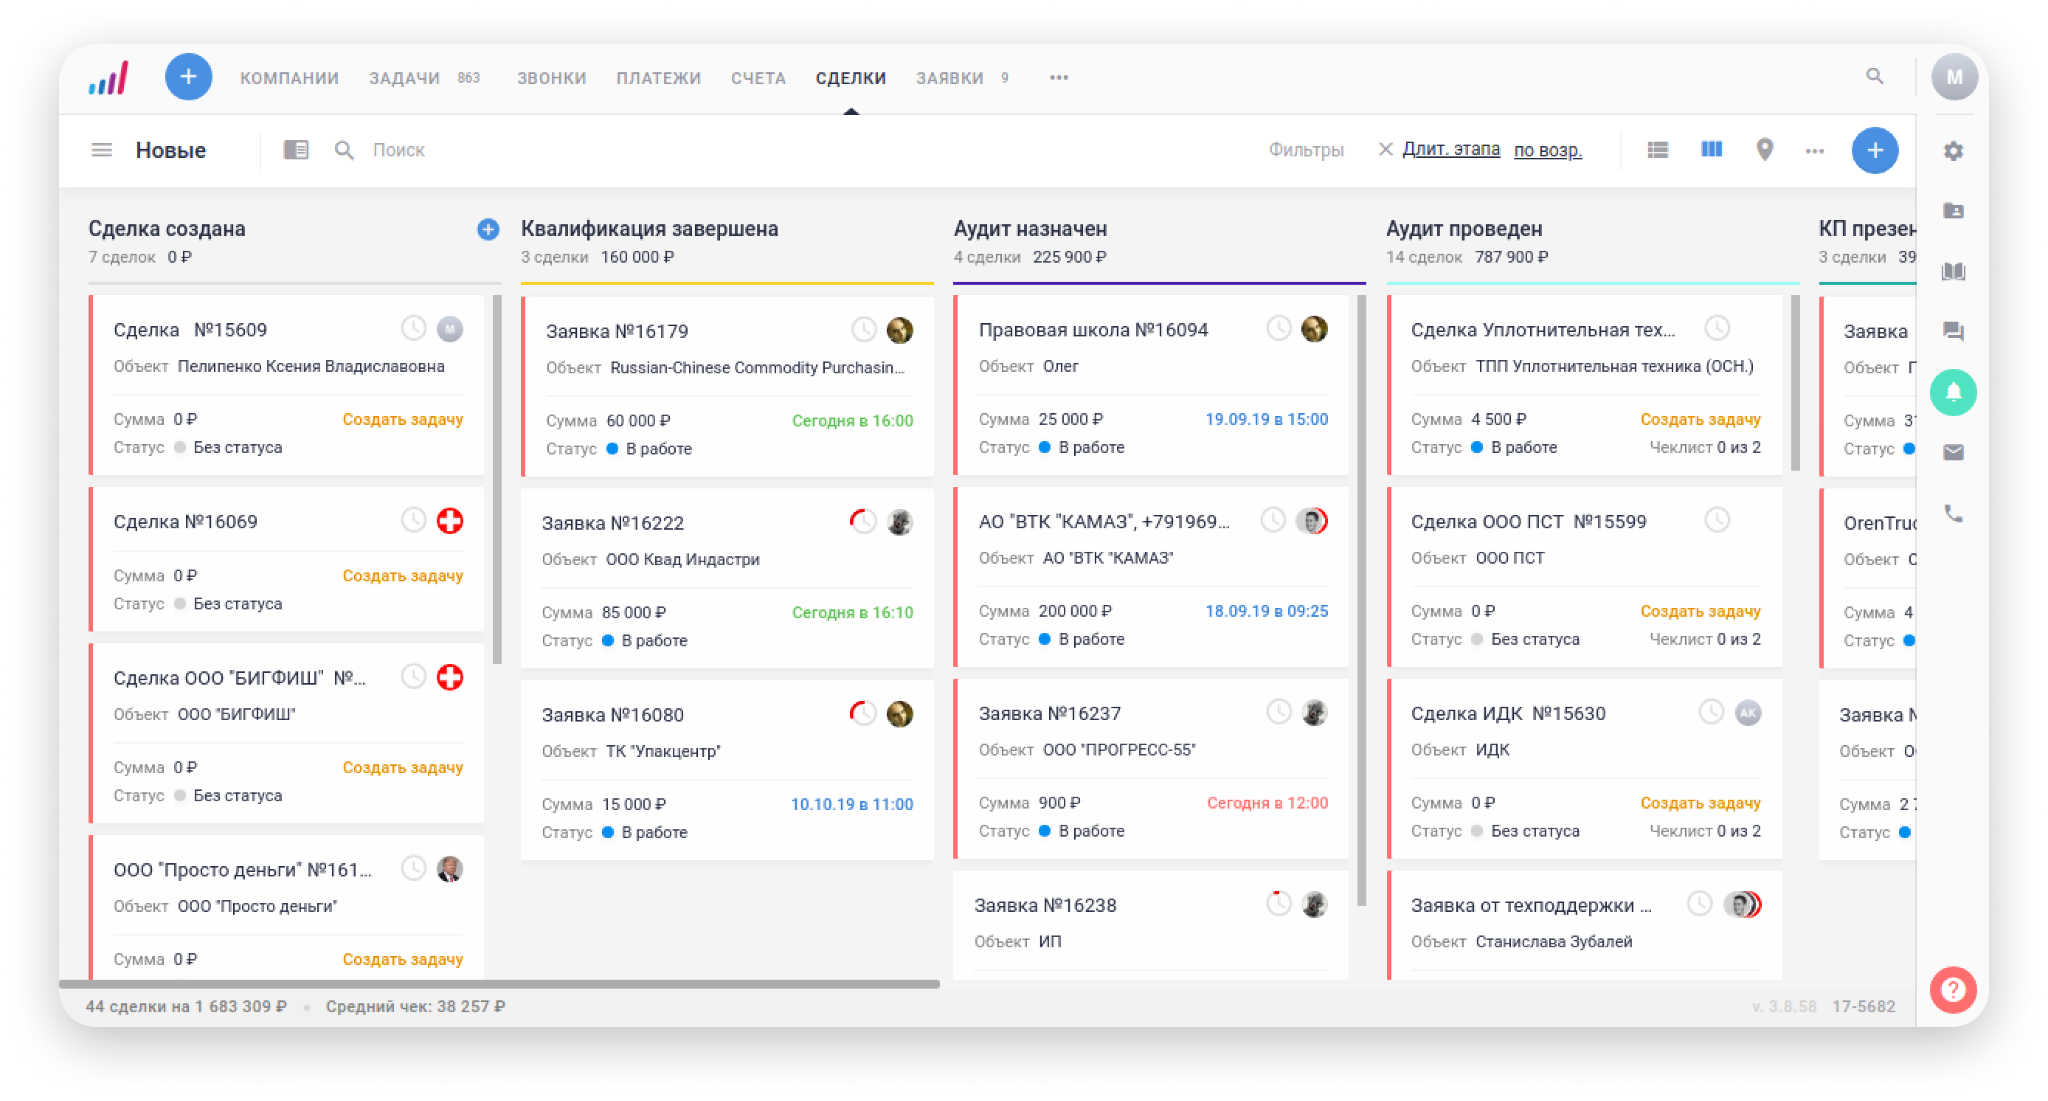This screenshot has width=2048, height=1101.
Task: Open the settings gear in right sidebar
Action: [1953, 151]
